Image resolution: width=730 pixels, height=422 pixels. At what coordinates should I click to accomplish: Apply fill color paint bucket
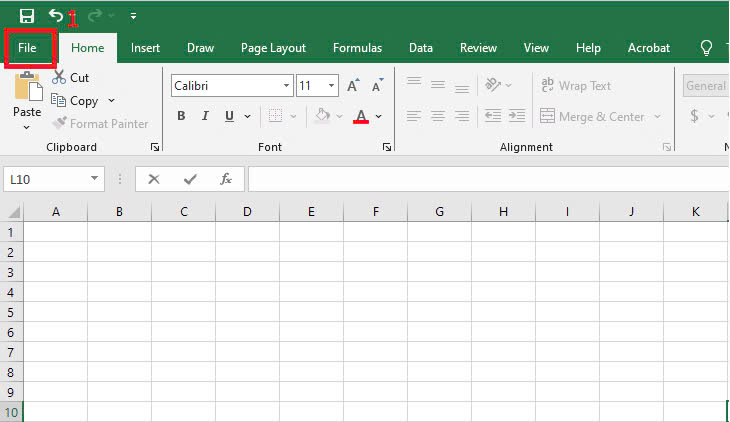coord(322,116)
